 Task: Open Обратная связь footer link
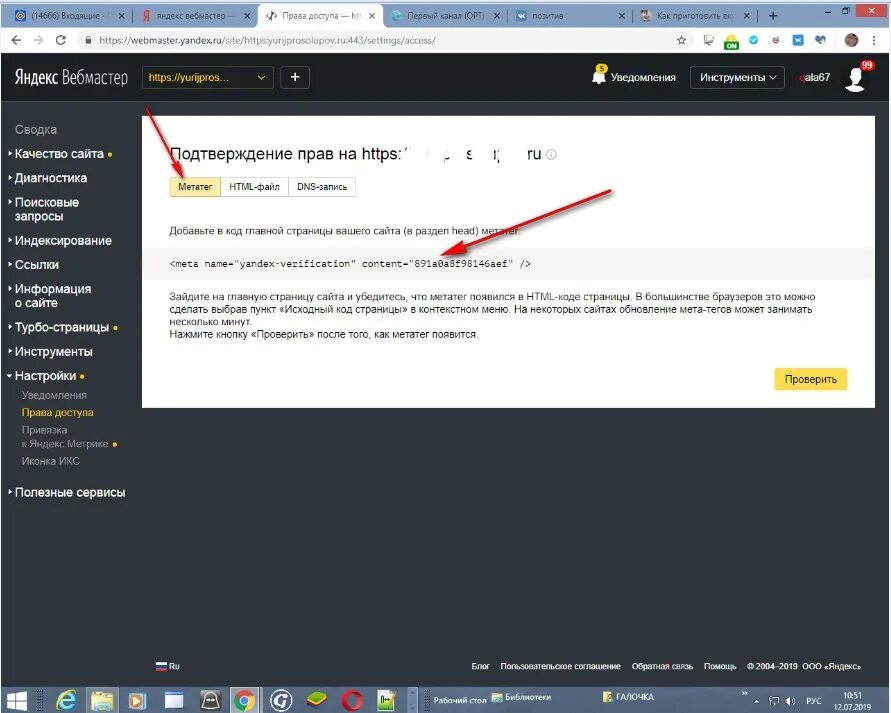click(x=662, y=666)
